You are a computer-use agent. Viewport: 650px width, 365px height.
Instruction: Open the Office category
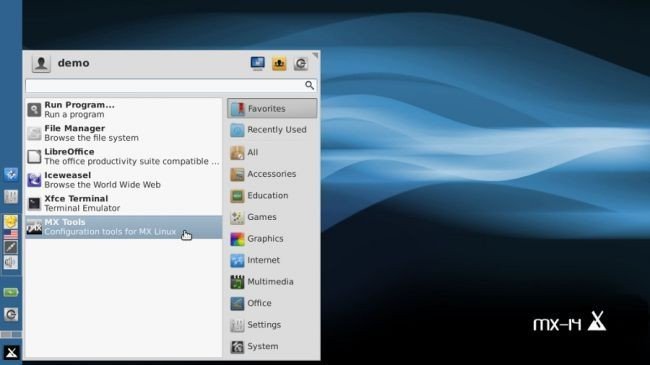(272, 303)
